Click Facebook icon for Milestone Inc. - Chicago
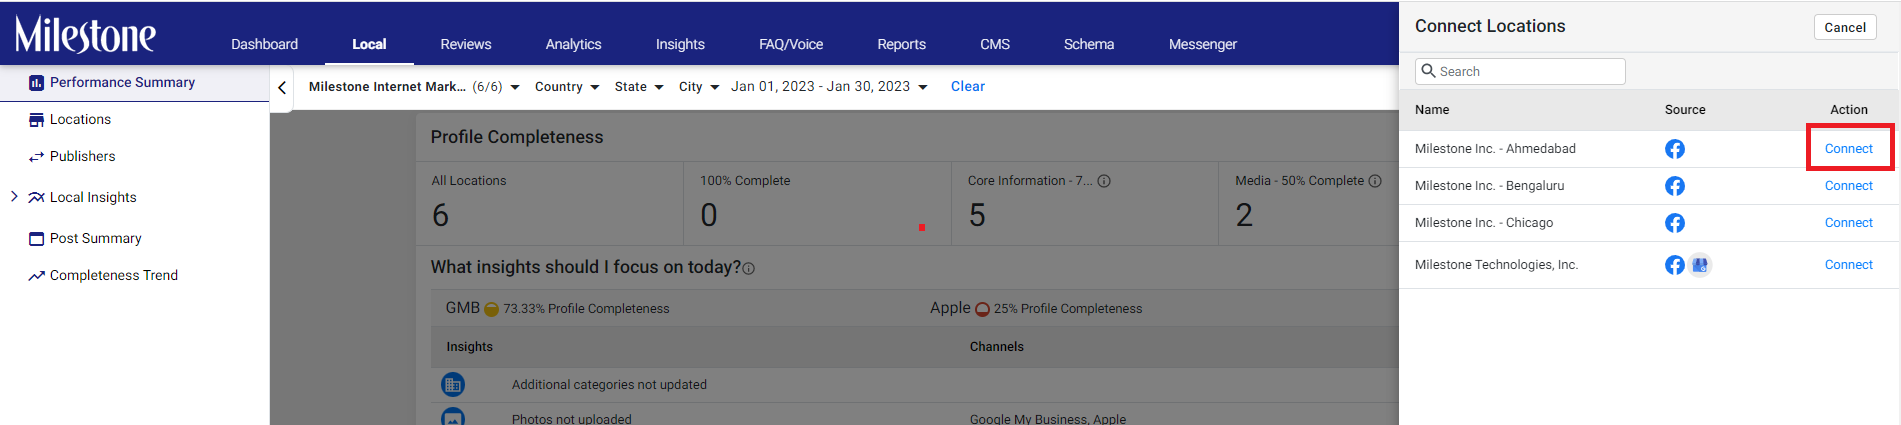The height and width of the screenshot is (425, 1901). pos(1675,223)
